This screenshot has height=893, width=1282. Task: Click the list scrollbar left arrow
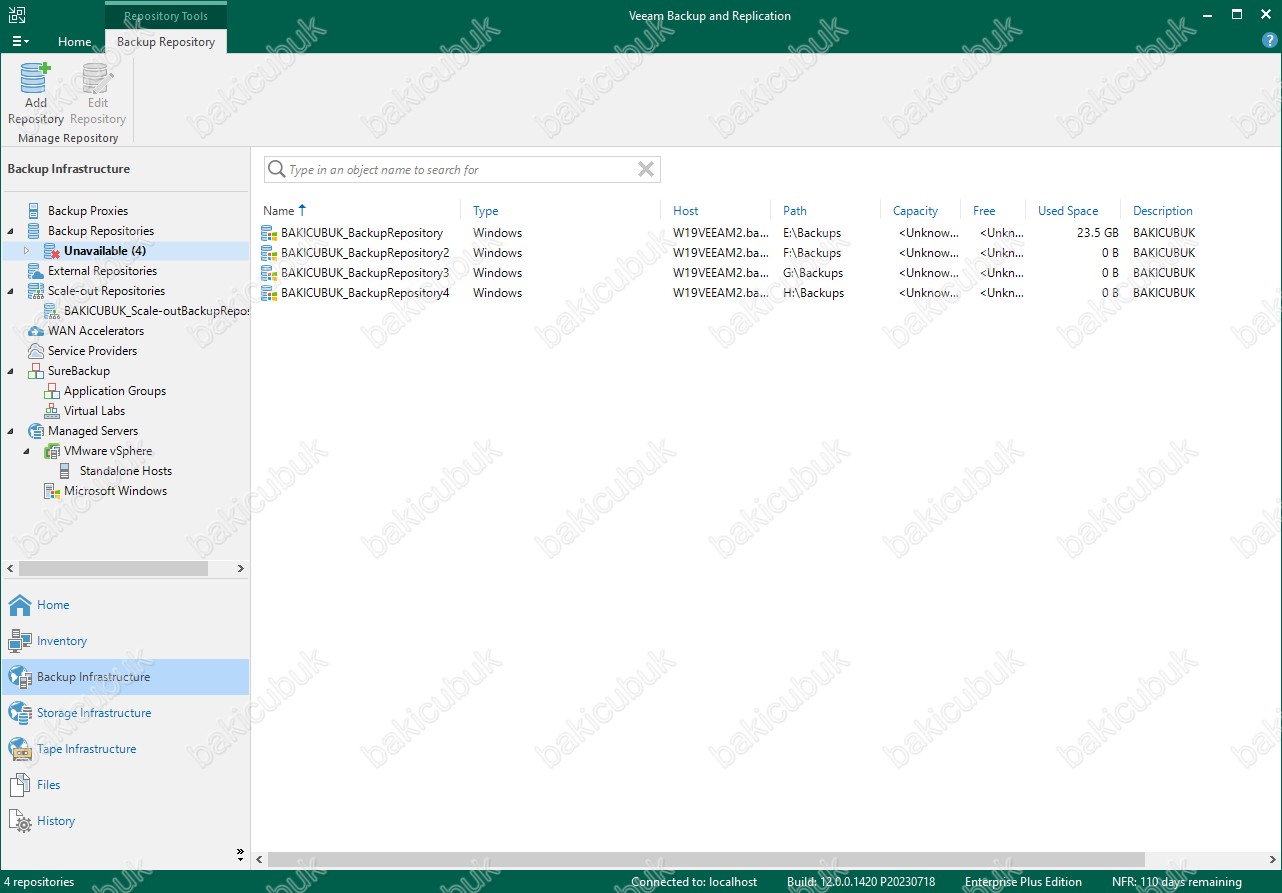point(260,860)
